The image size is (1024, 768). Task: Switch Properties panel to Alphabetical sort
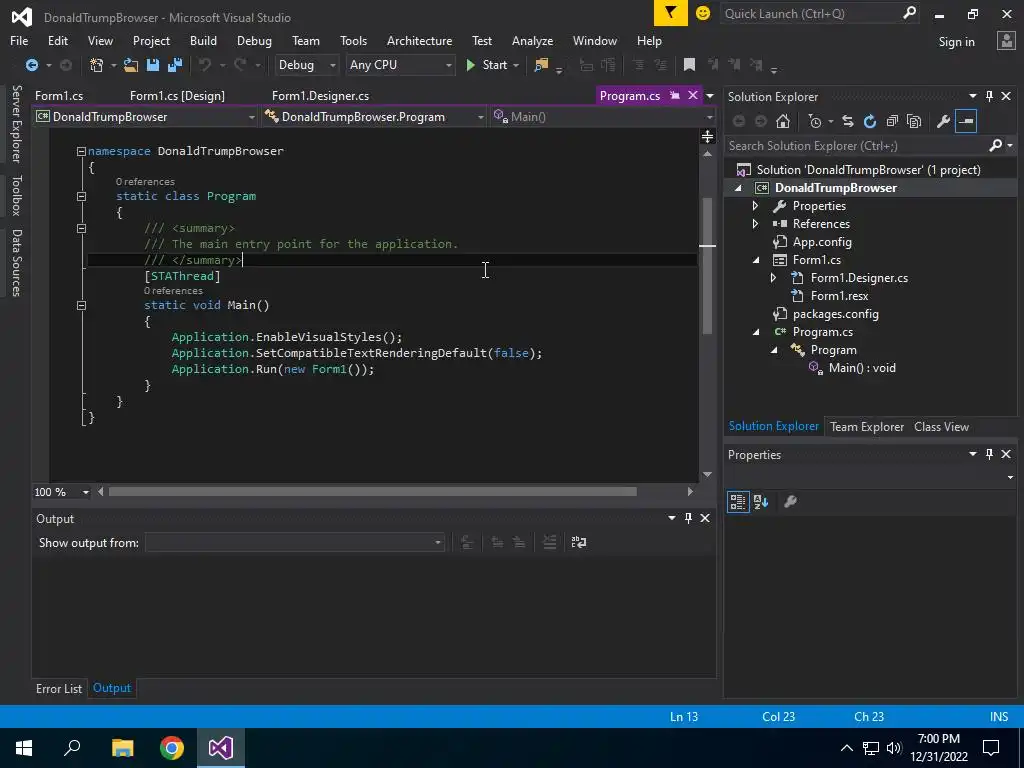761,502
